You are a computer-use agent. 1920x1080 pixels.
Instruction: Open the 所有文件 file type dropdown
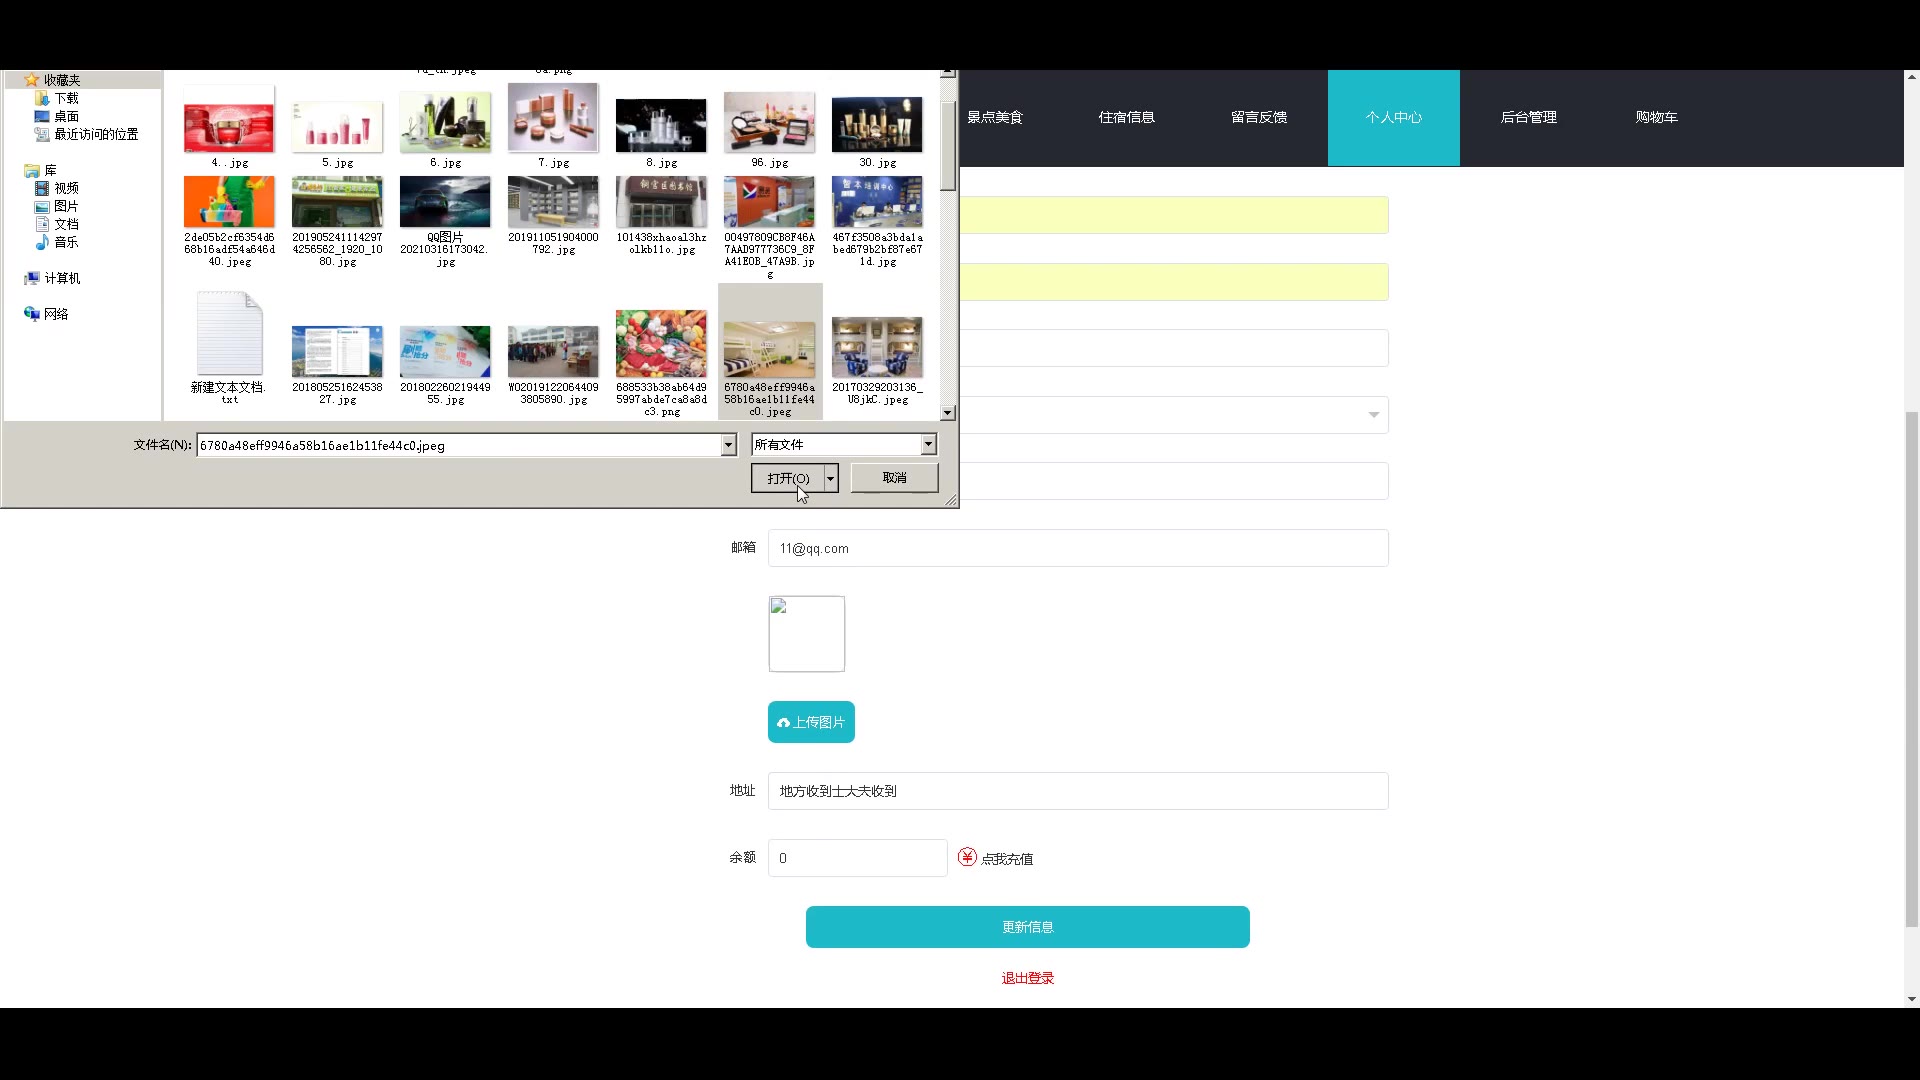coord(928,444)
